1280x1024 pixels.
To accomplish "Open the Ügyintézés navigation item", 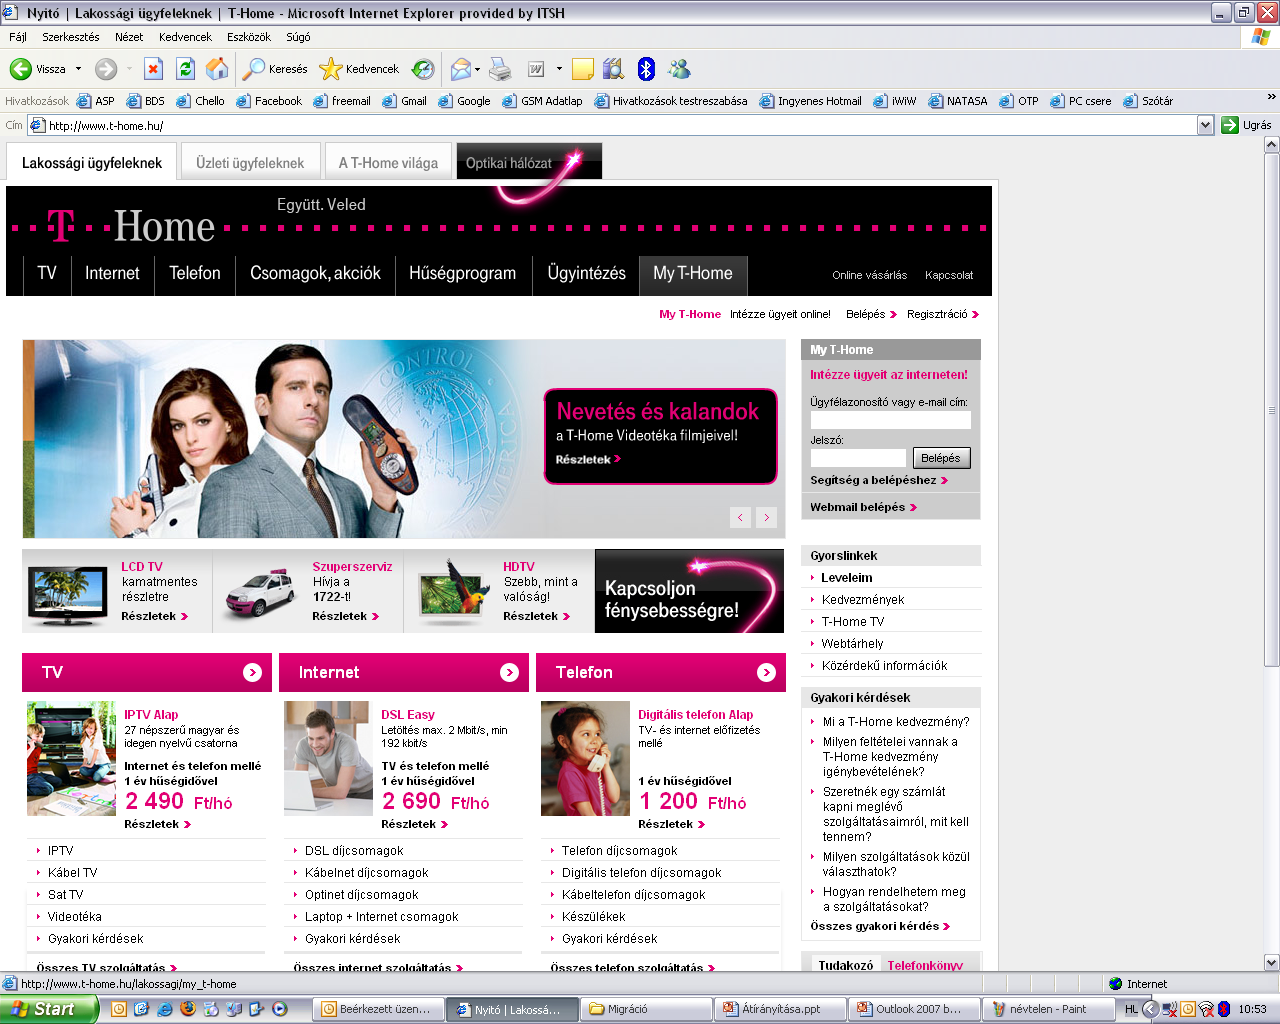I will (587, 273).
